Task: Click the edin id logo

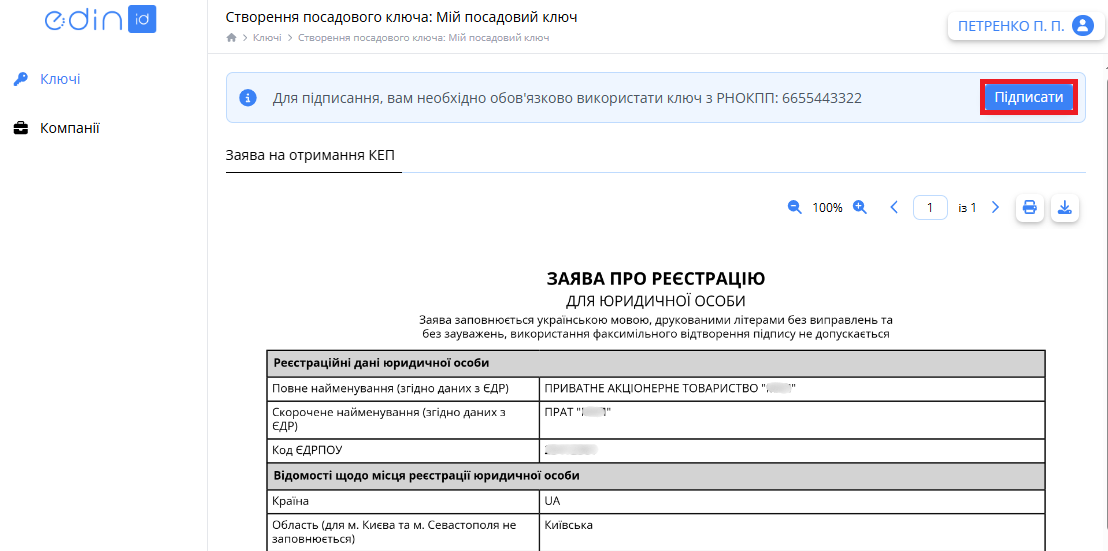Action: click(x=100, y=21)
